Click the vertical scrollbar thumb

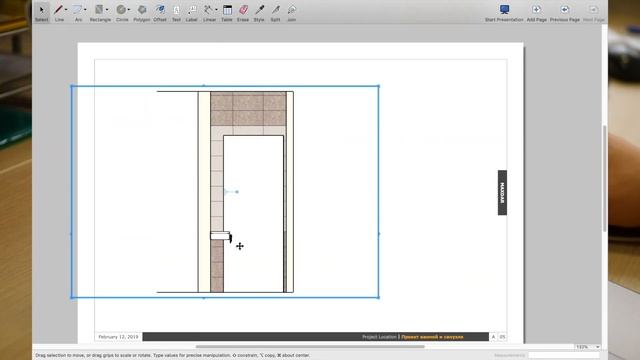click(604, 179)
